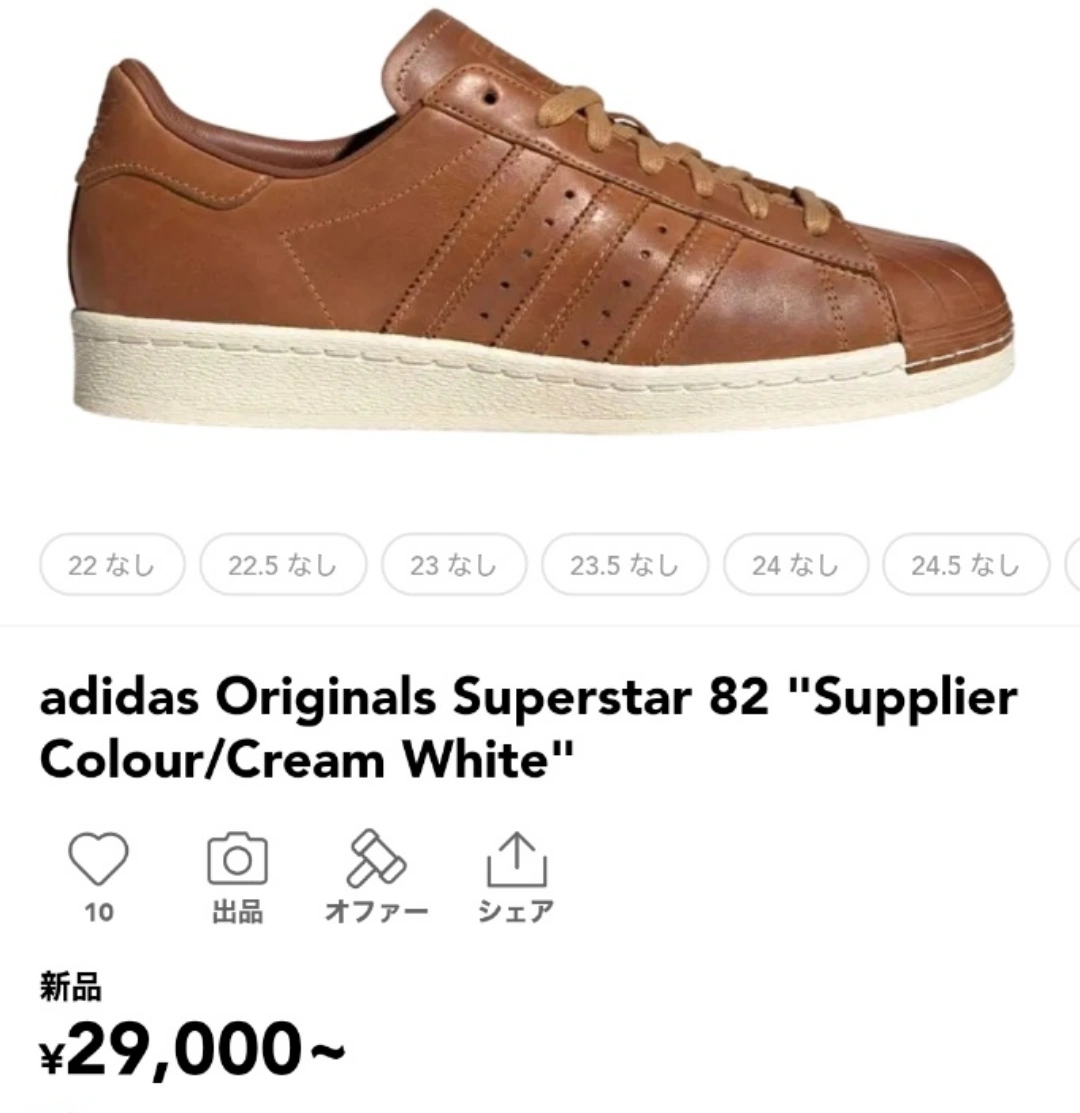Choose size 24 なし chip
The height and width of the screenshot is (1113, 1080).
coord(796,565)
